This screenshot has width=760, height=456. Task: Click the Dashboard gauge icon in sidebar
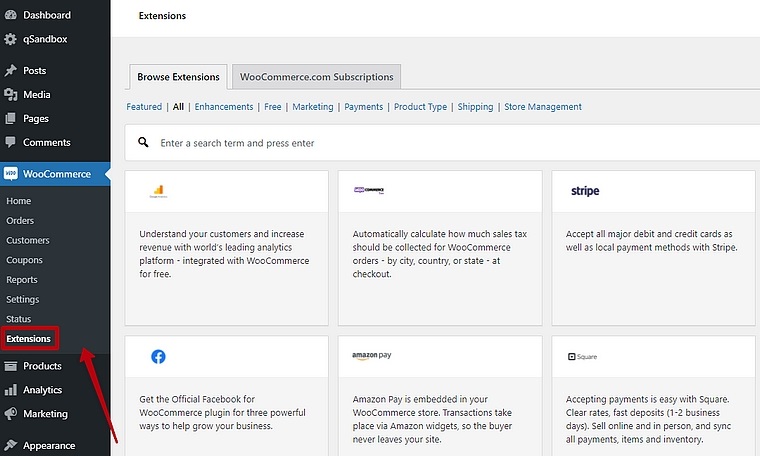(x=11, y=15)
